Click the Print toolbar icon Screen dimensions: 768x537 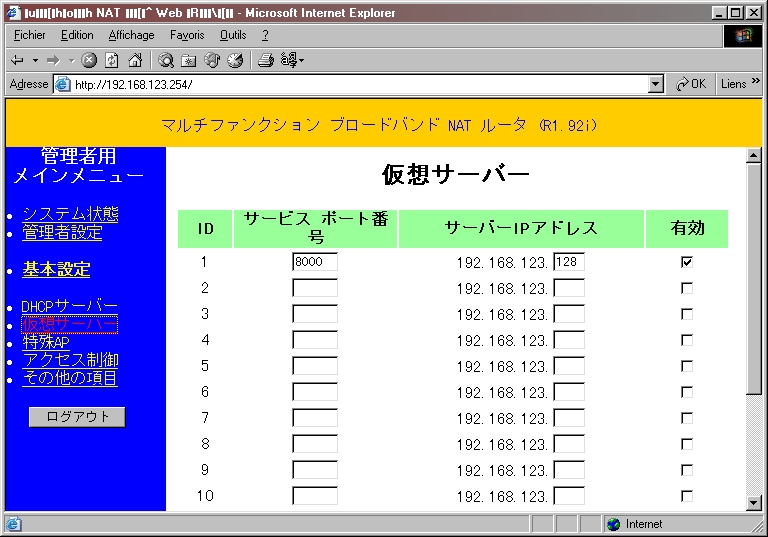pos(266,60)
